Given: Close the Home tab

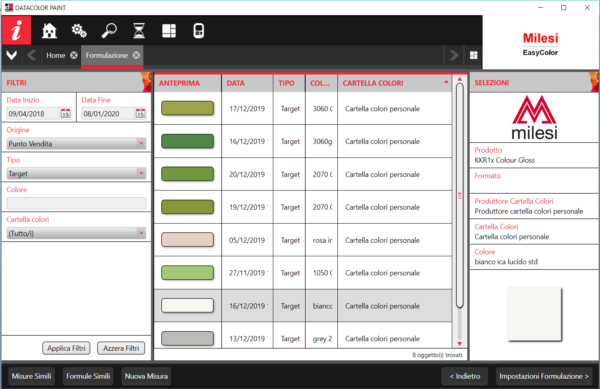Looking at the screenshot, I should pyautogui.click(x=74, y=55).
